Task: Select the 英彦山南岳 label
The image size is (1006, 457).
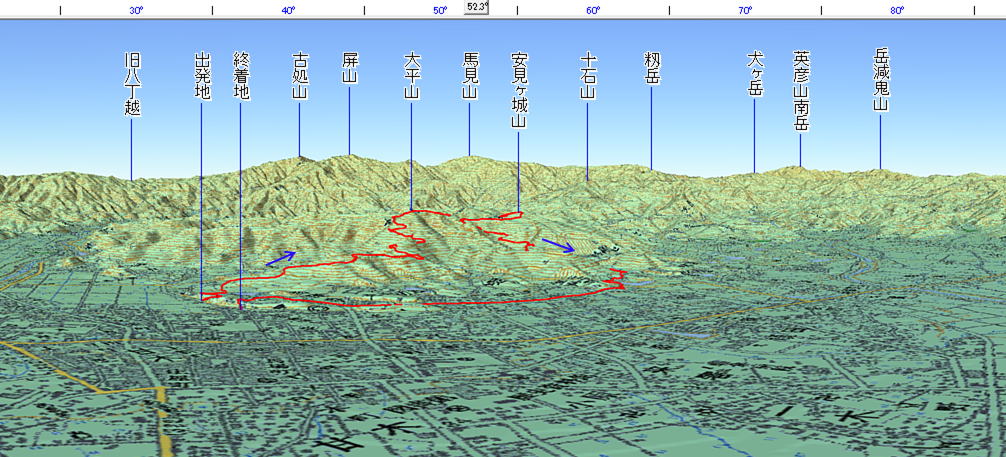Action: 800,91
